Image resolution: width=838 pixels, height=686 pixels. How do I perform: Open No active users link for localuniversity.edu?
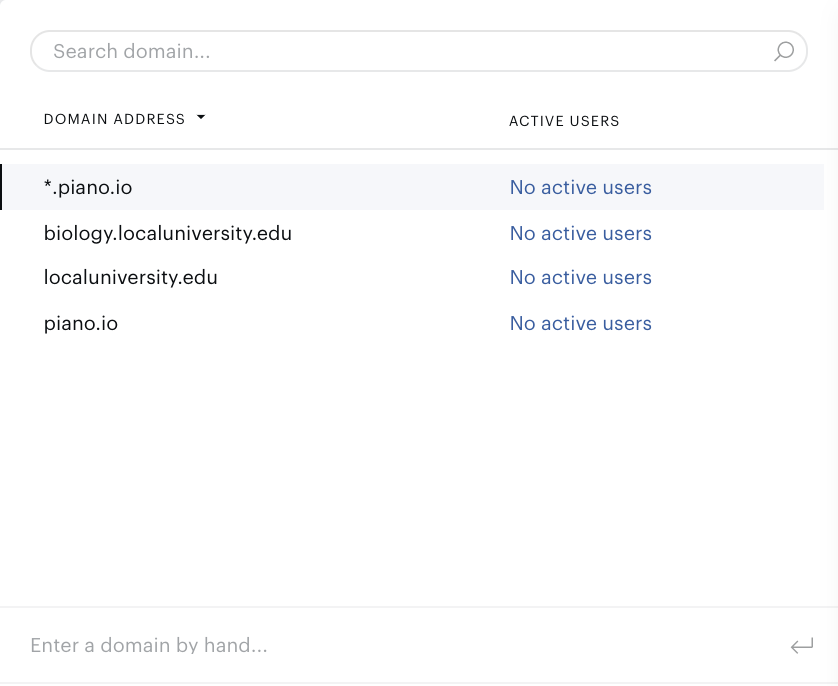pyautogui.click(x=580, y=278)
